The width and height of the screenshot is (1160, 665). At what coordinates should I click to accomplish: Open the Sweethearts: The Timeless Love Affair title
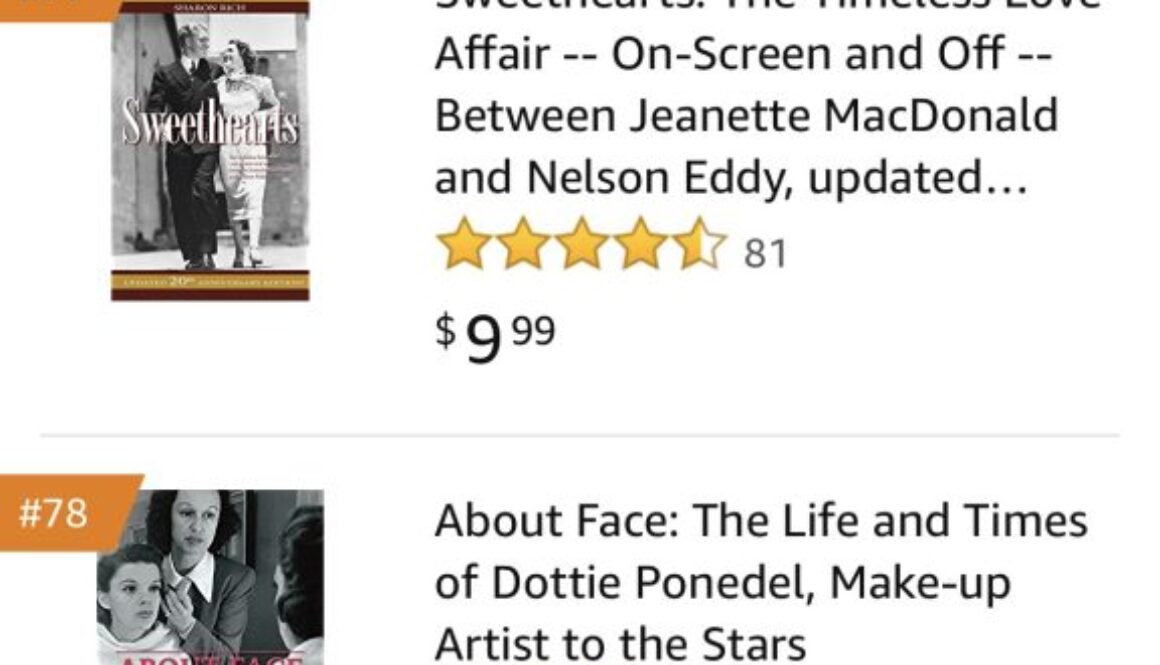[767, 6]
